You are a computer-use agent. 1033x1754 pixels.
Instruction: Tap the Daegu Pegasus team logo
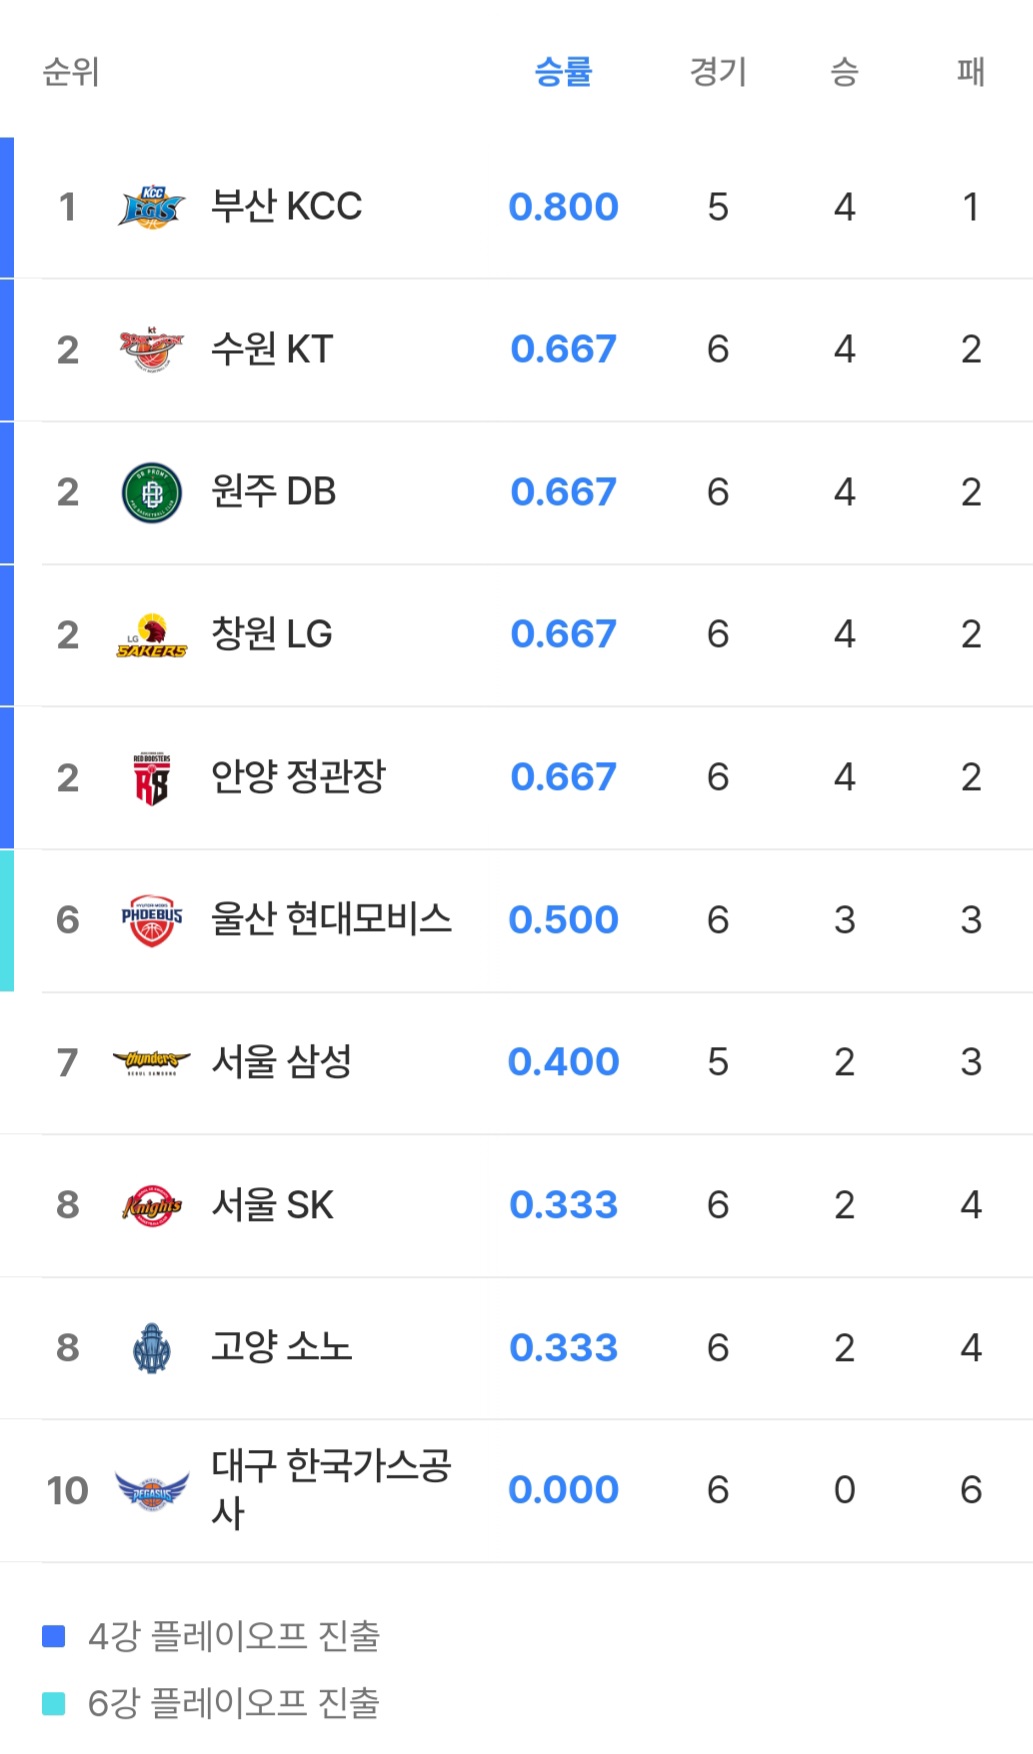[x=151, y=1491]
